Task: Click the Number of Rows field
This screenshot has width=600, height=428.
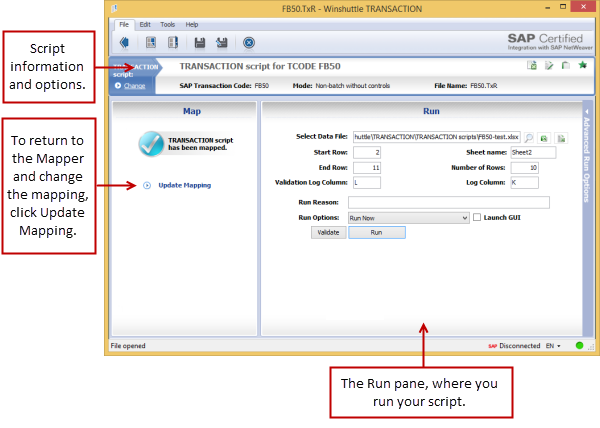Action: [525, 168]
